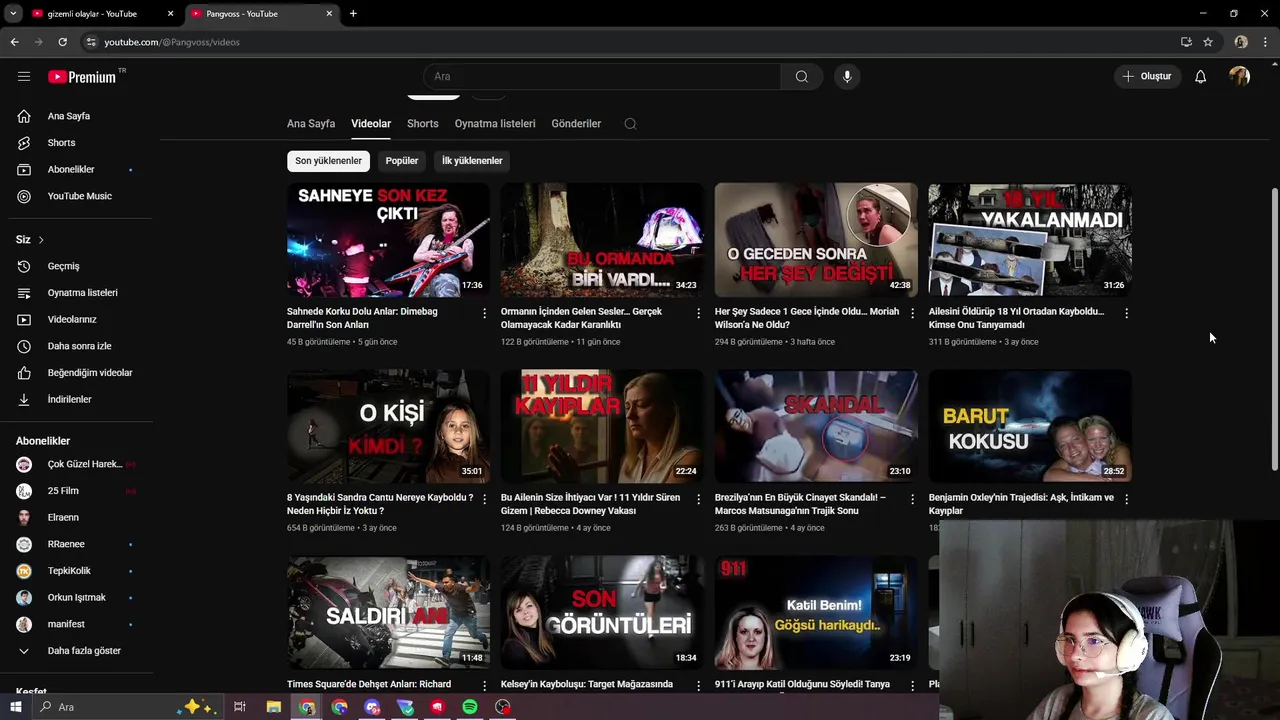Bookmark this page star icon

[x=1208, y=42]
